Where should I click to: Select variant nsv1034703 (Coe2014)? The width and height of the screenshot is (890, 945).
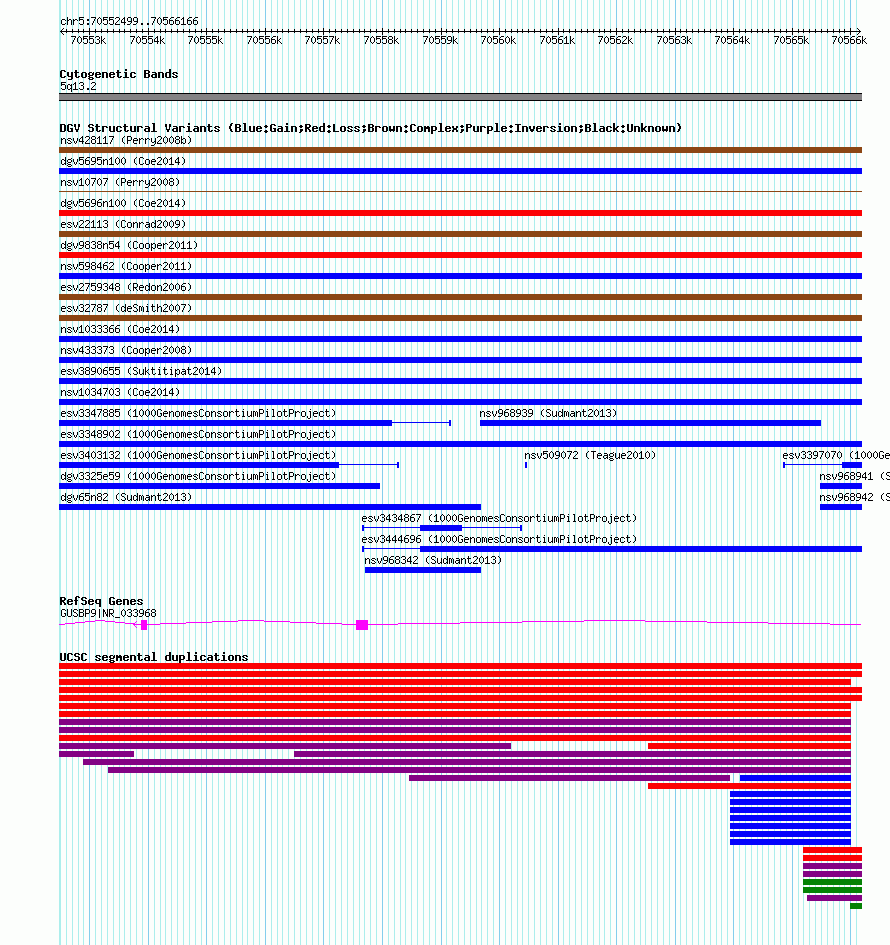coord(120,392)
